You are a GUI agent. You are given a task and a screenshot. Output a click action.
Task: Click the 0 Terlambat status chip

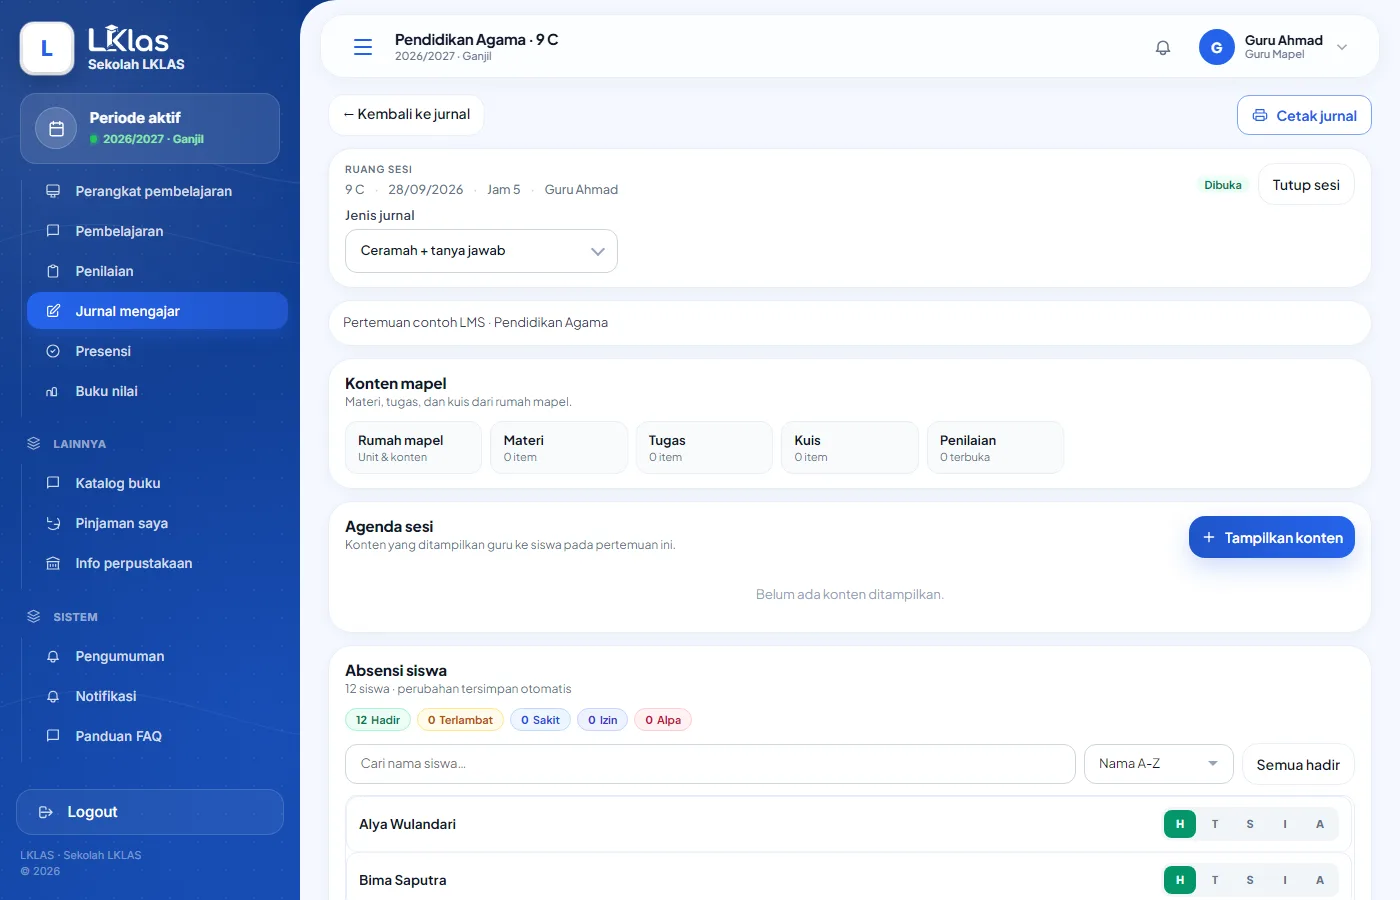pyautogui.click(x=460, y=720)
